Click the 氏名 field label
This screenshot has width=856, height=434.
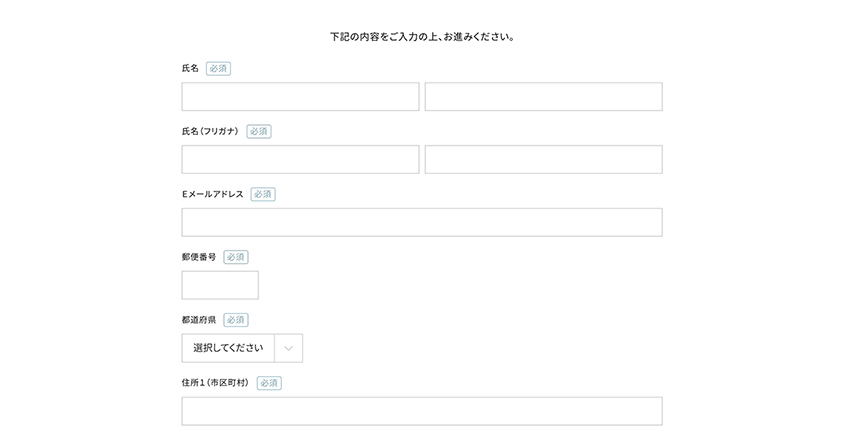[x=190, y=69]
